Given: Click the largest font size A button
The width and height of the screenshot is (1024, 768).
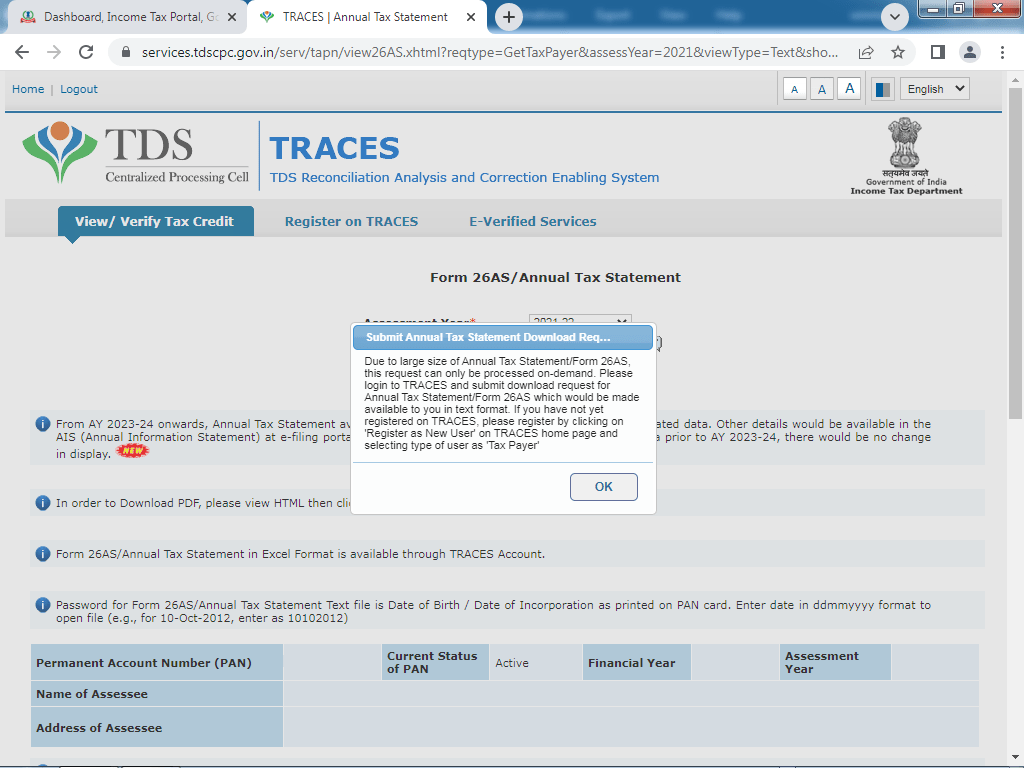Looking at the screenshot, I should coord(849,89).
